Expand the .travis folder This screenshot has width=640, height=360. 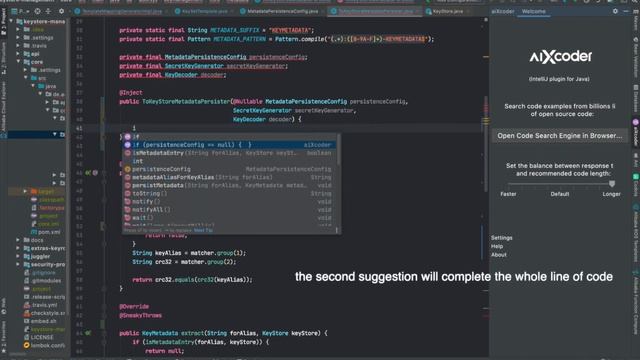[18, 45]
